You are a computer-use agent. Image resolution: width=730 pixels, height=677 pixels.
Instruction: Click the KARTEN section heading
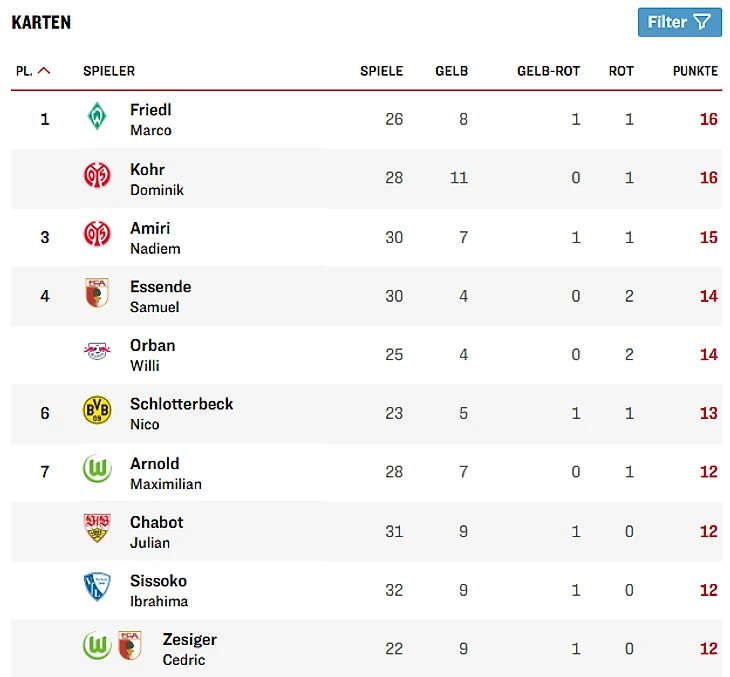coord(41,22)
